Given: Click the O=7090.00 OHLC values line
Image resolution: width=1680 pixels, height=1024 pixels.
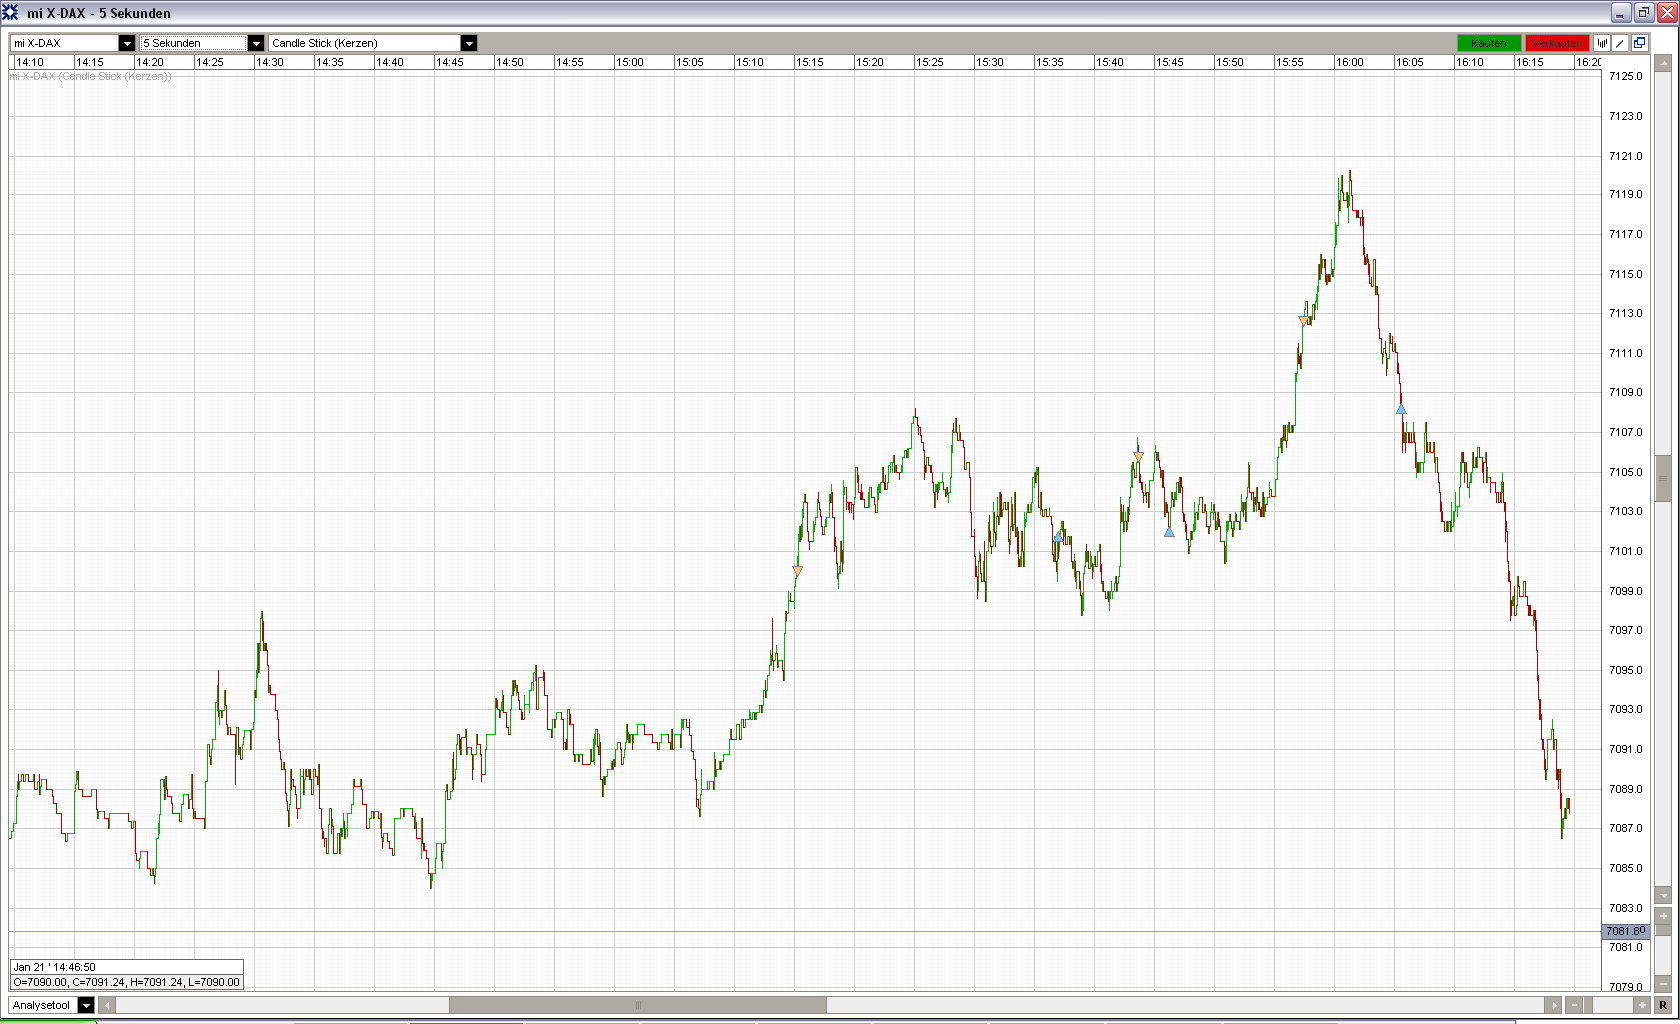Looking at the screenshot, I should coord(126,982).
